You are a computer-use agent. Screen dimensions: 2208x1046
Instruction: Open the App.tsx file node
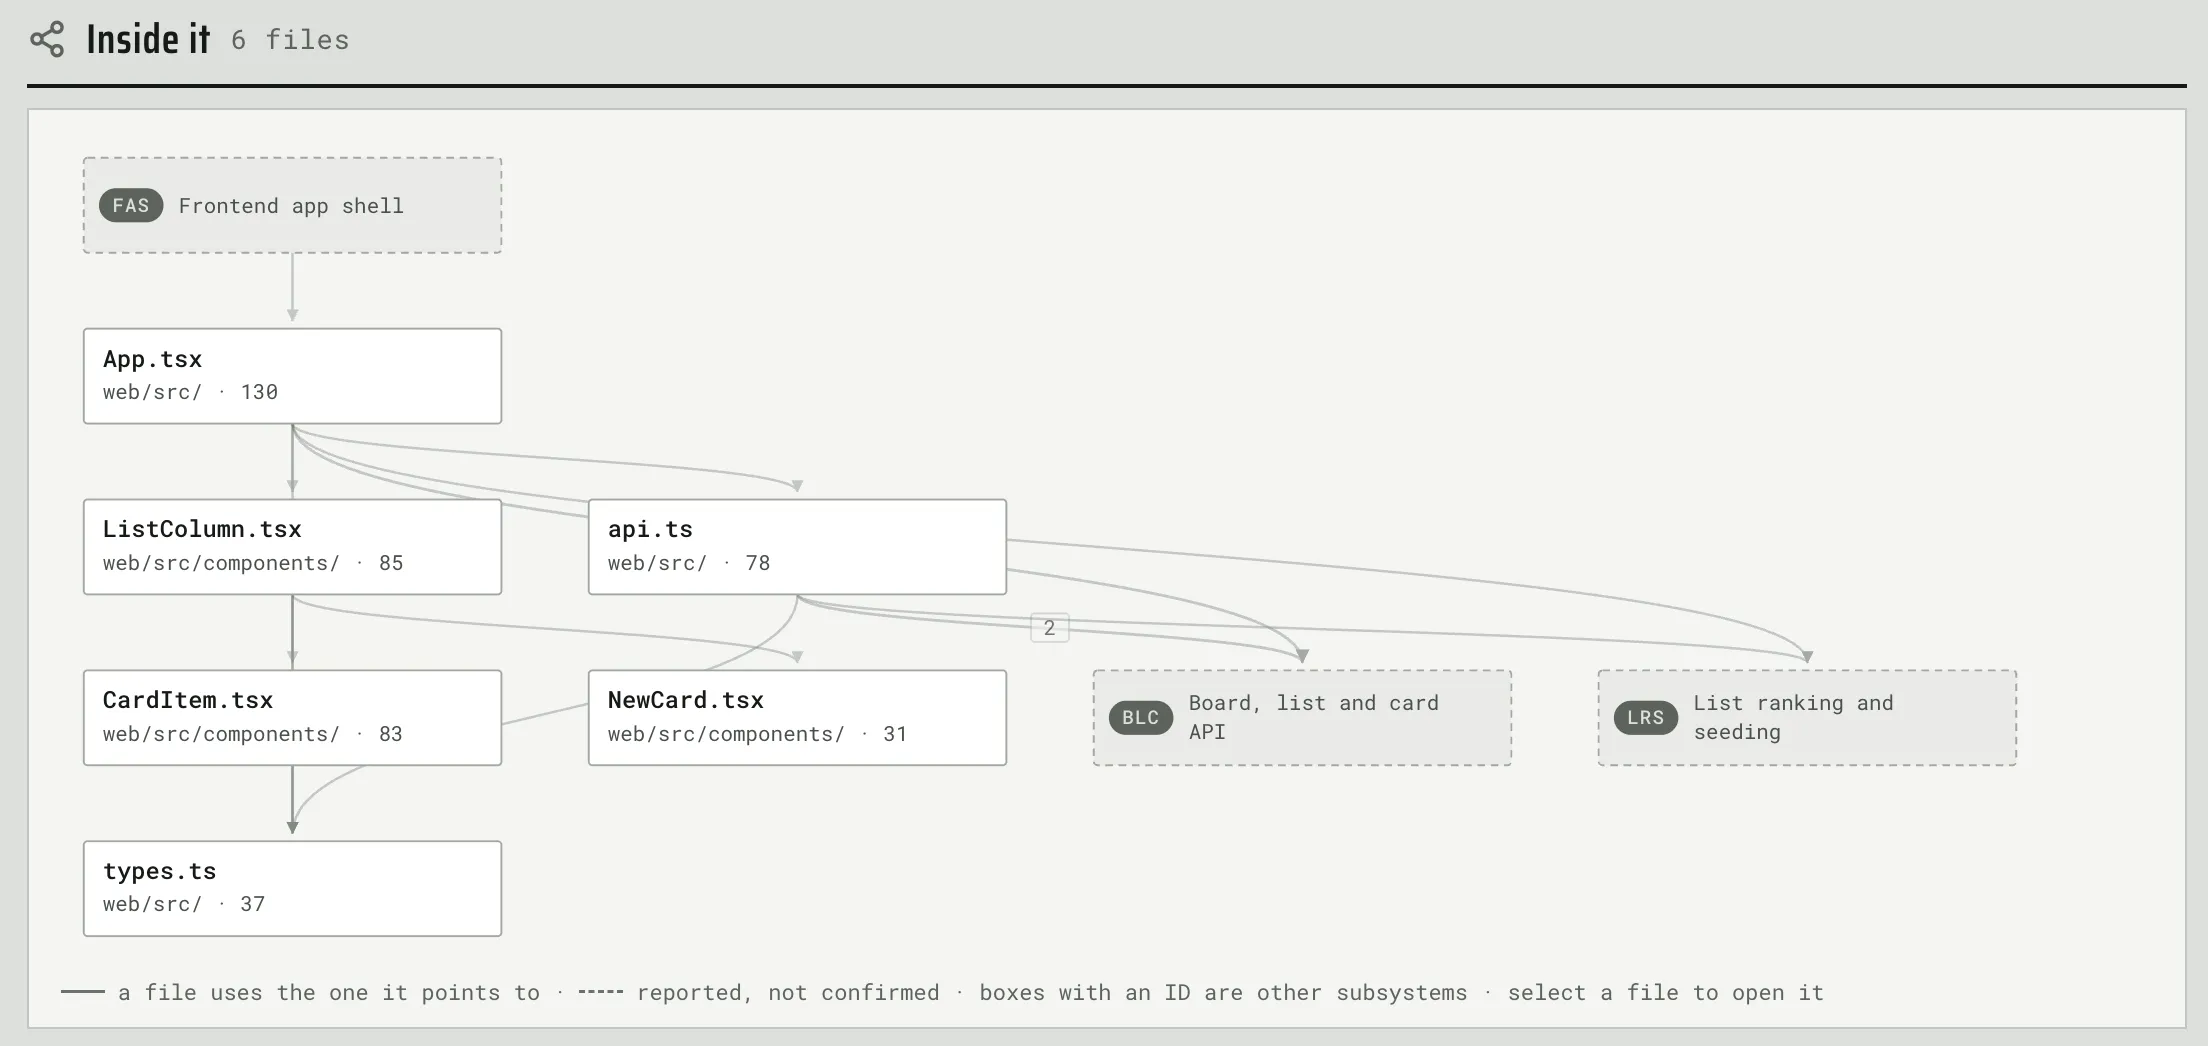point(292,376)
